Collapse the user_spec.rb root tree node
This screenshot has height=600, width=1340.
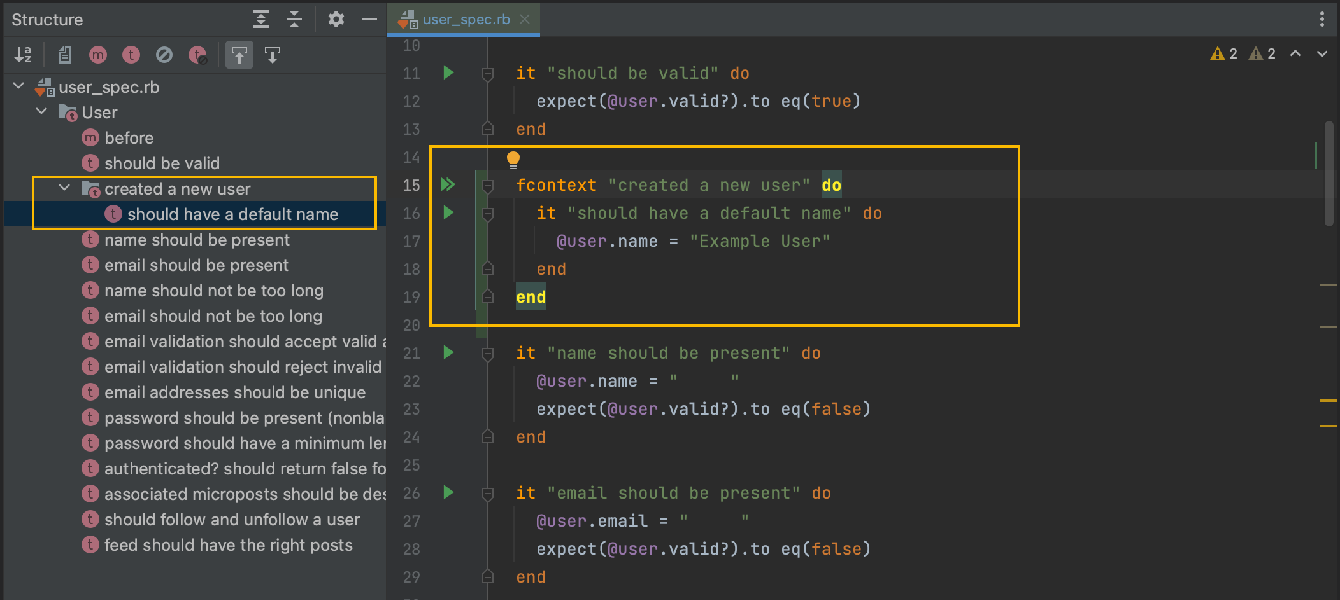point(18,87)
